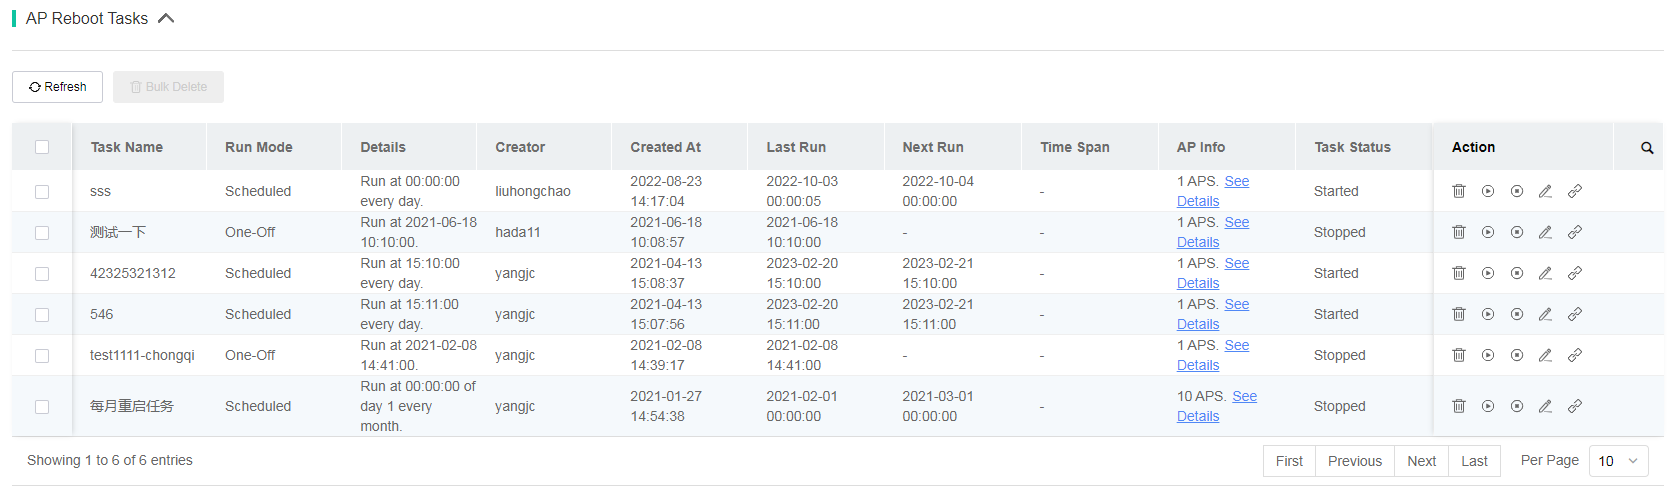Sort table by Created At column

tap(665, 147)
